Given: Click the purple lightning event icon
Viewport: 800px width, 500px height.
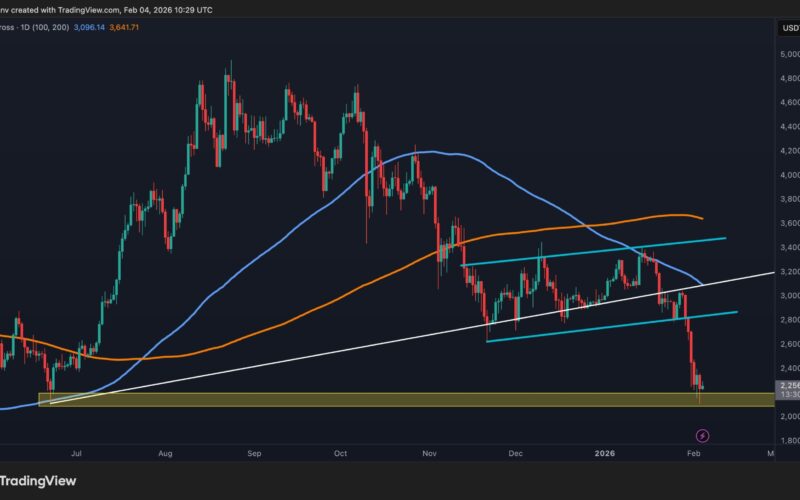Looking at the screenshot, I should (x=702, y=436).
